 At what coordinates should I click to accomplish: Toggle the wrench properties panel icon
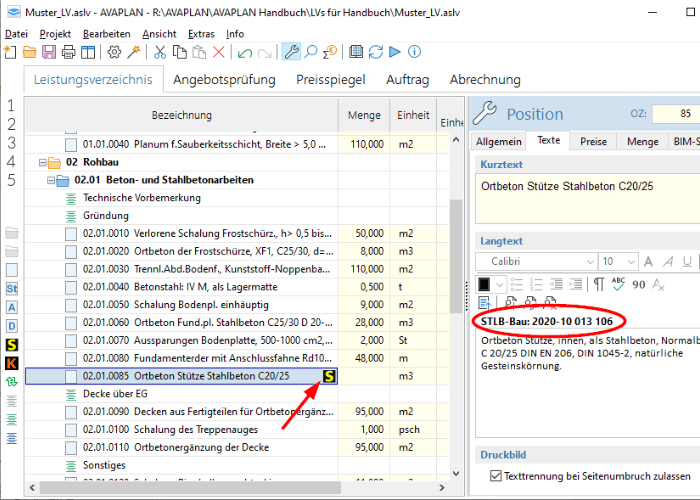pos(291,52)
